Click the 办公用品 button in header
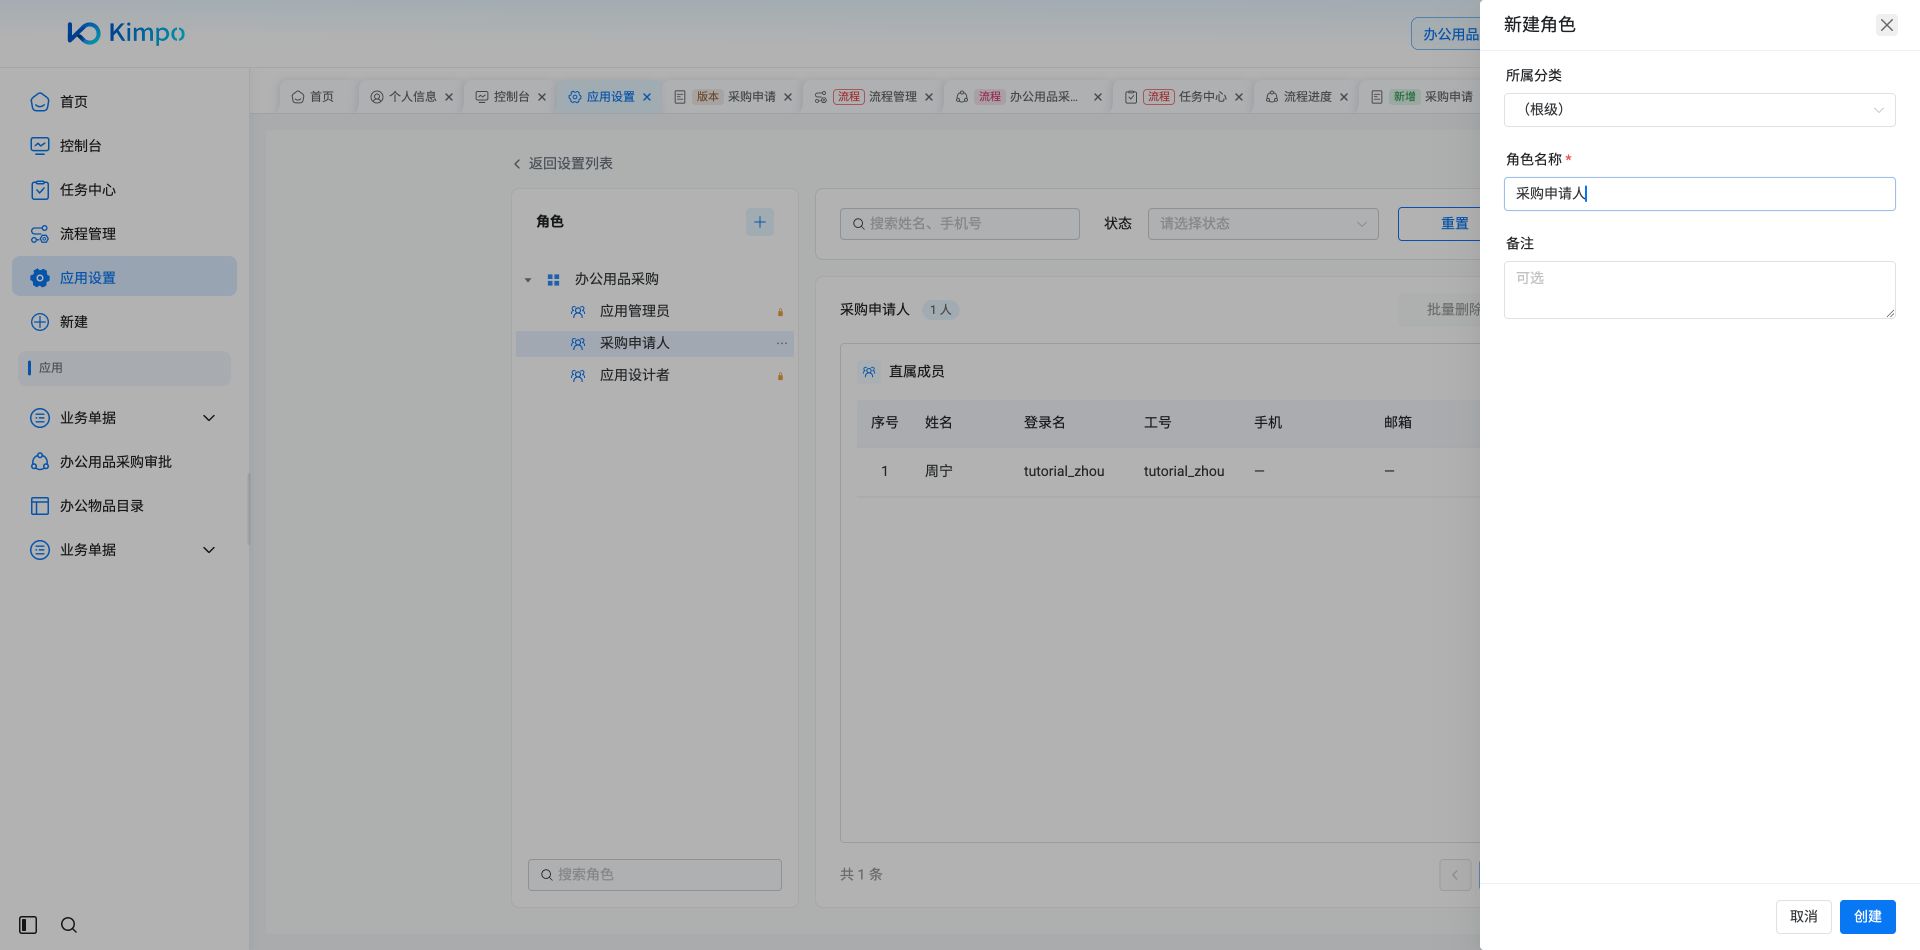The image size is (1920, 950). (1446, 34)
